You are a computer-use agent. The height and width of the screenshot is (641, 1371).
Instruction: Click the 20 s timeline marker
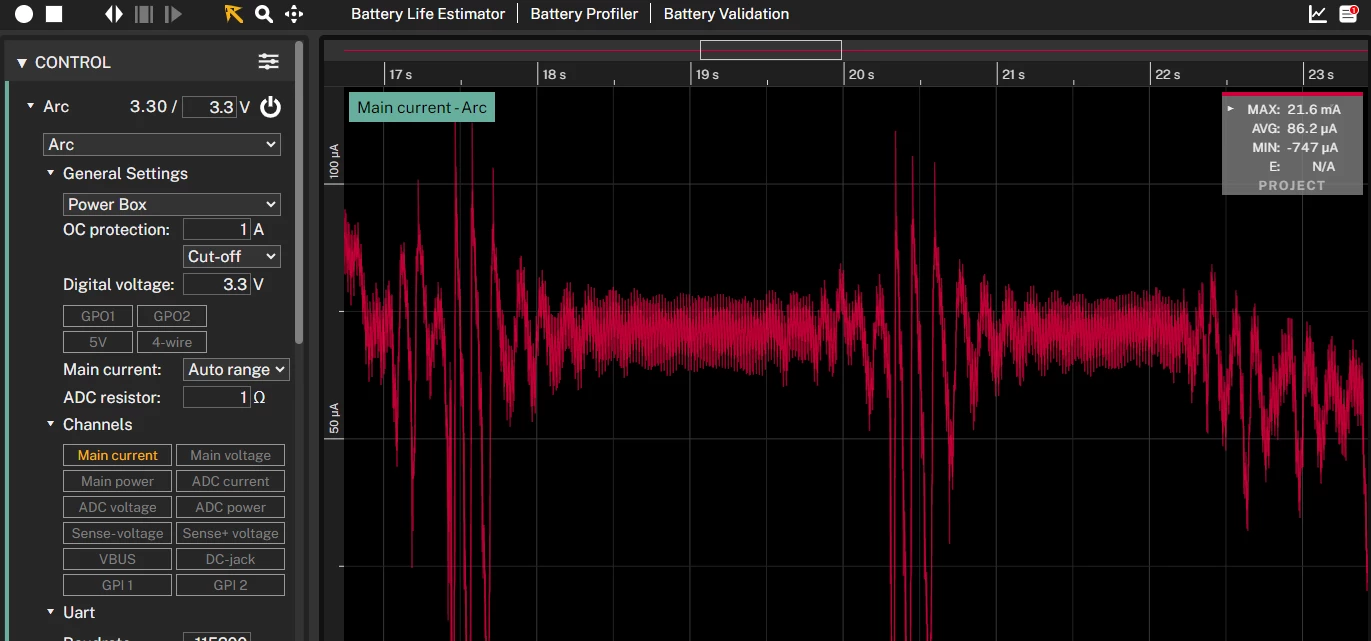(861, 74)
